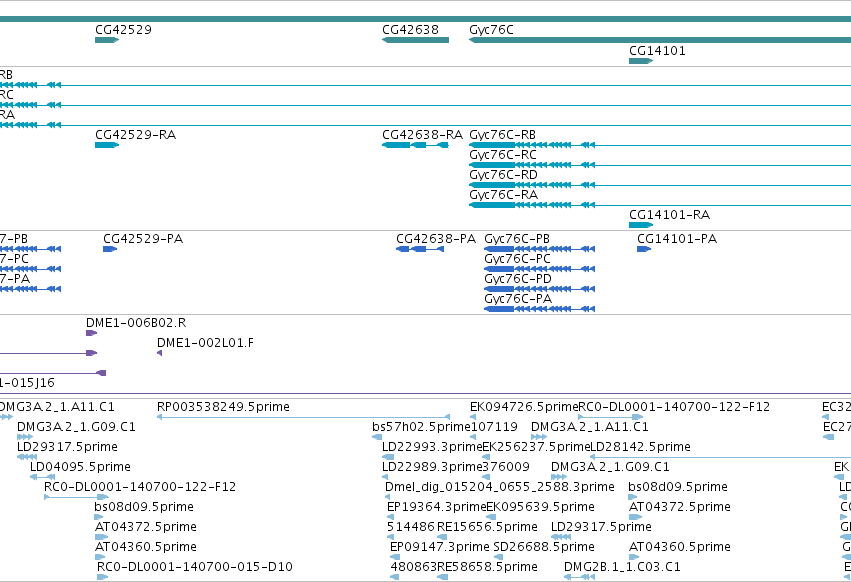Select transcript CG42529-RA label
Screen dimensions: 851x582
(x=136, y=135)
